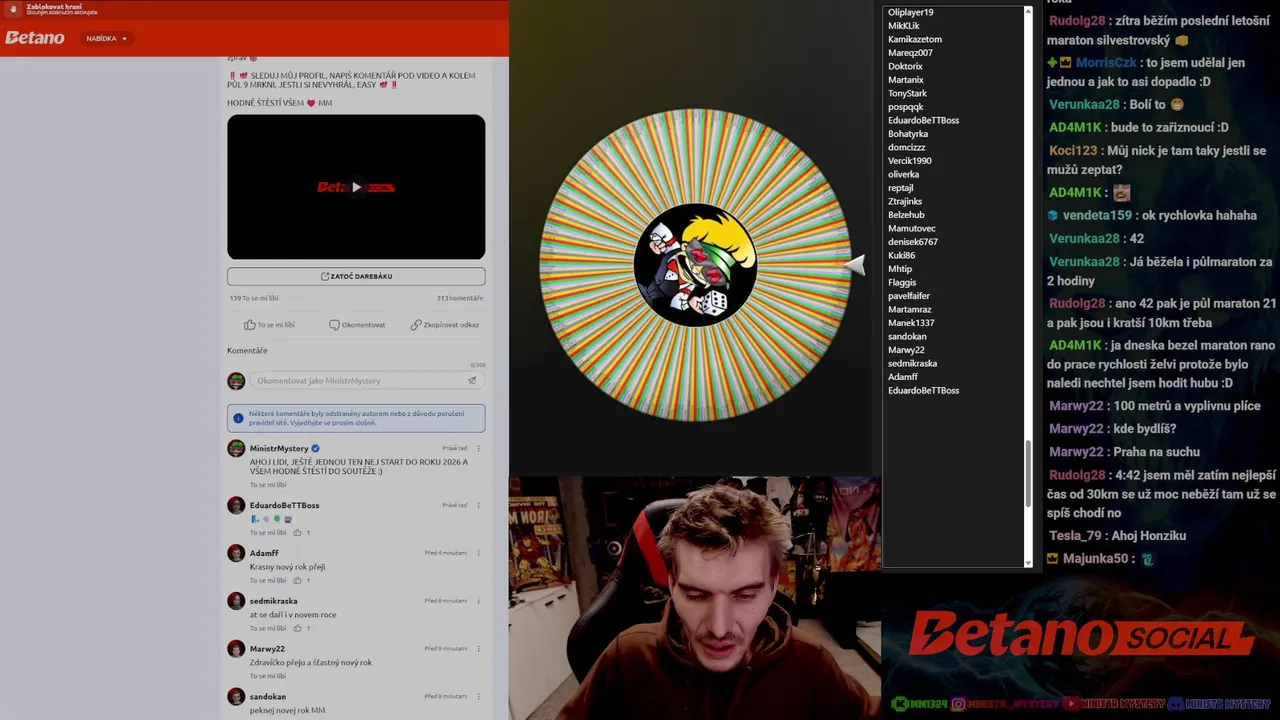Click To se mi líbí under MinistrMystery comment
Image resolution: width=1280 pixels, height=720 pixels.
point(268,485)
